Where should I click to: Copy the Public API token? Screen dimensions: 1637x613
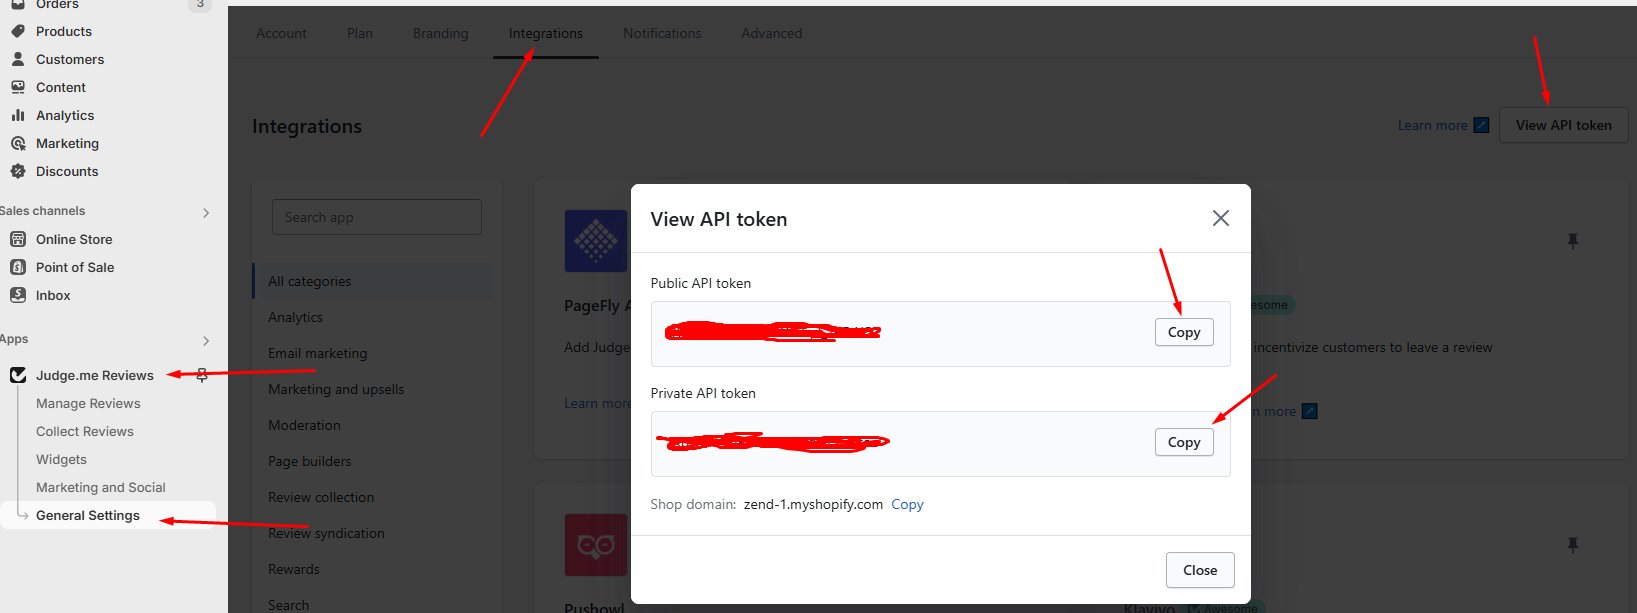(x=1184, y=332)
